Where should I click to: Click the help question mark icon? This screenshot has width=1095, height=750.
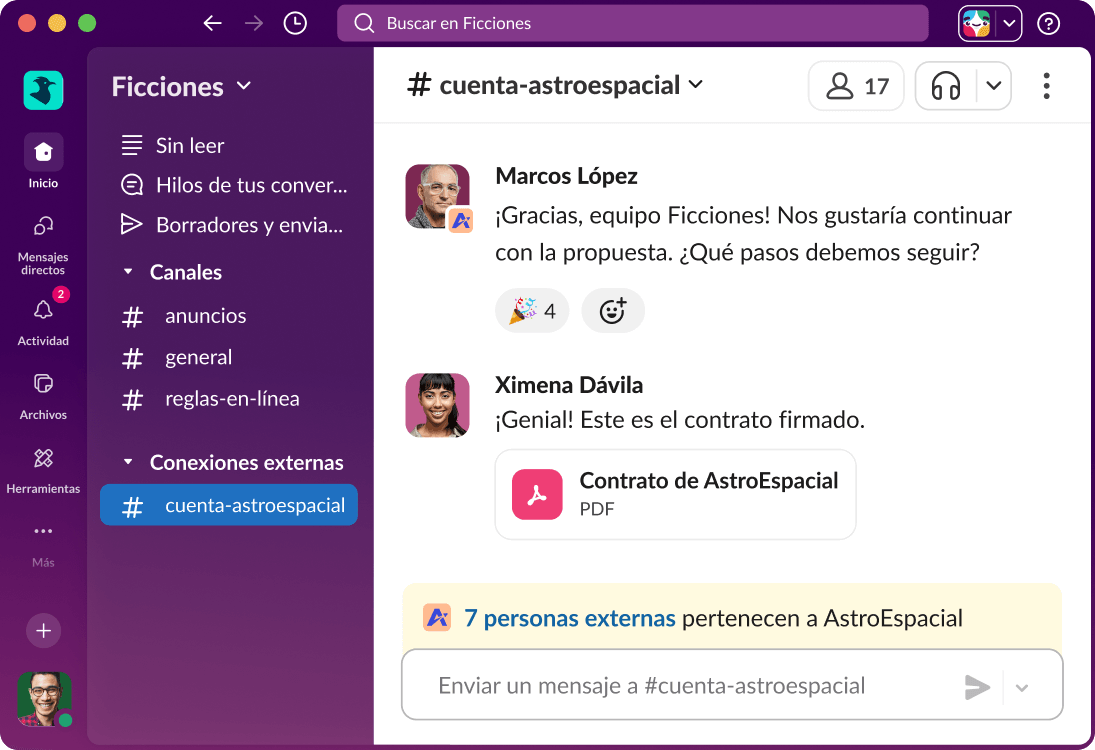click(x=1047, y=23)
